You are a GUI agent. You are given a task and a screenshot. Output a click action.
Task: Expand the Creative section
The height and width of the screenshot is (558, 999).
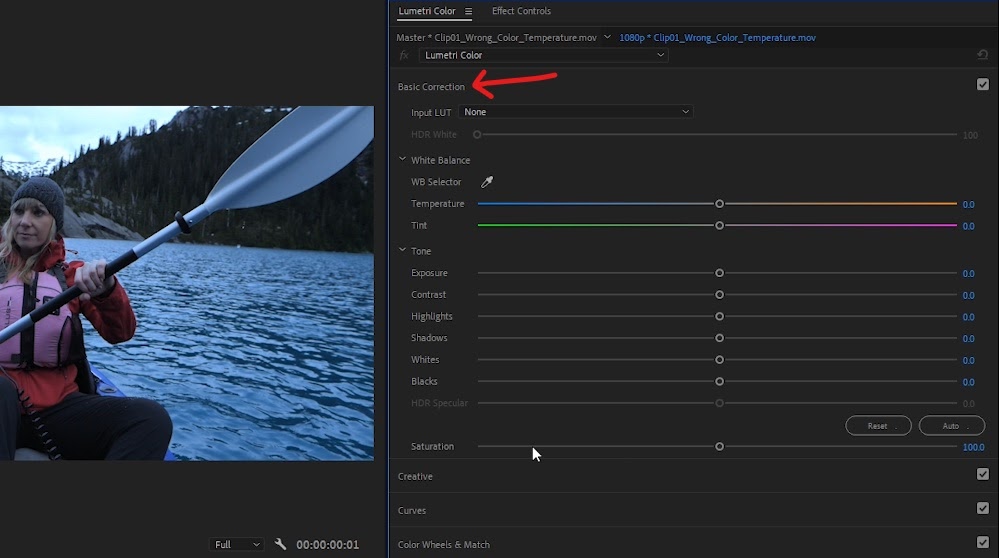tap(415, 476)
